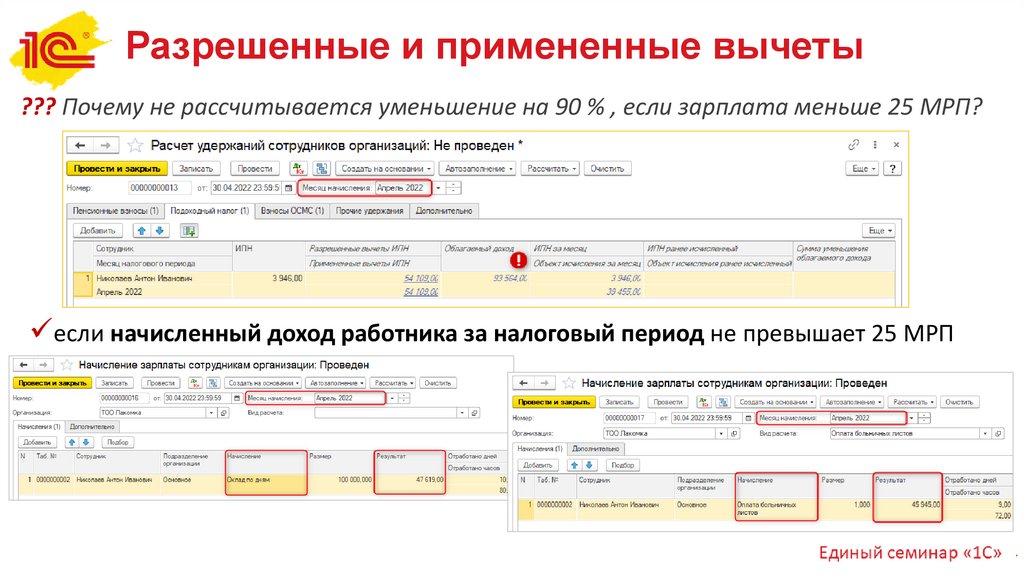
Task: Switch to Пенсионные взносы (1) tab
Action: coord(115,211)
